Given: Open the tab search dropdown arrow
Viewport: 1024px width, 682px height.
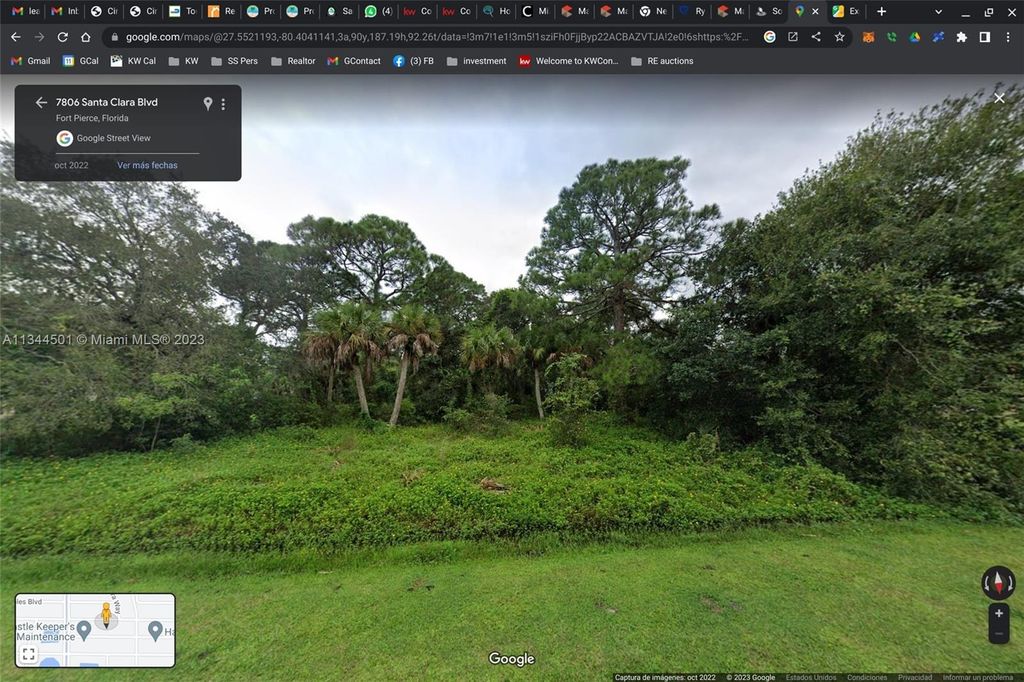Looking at the screenshot, I should pos(937,11).
